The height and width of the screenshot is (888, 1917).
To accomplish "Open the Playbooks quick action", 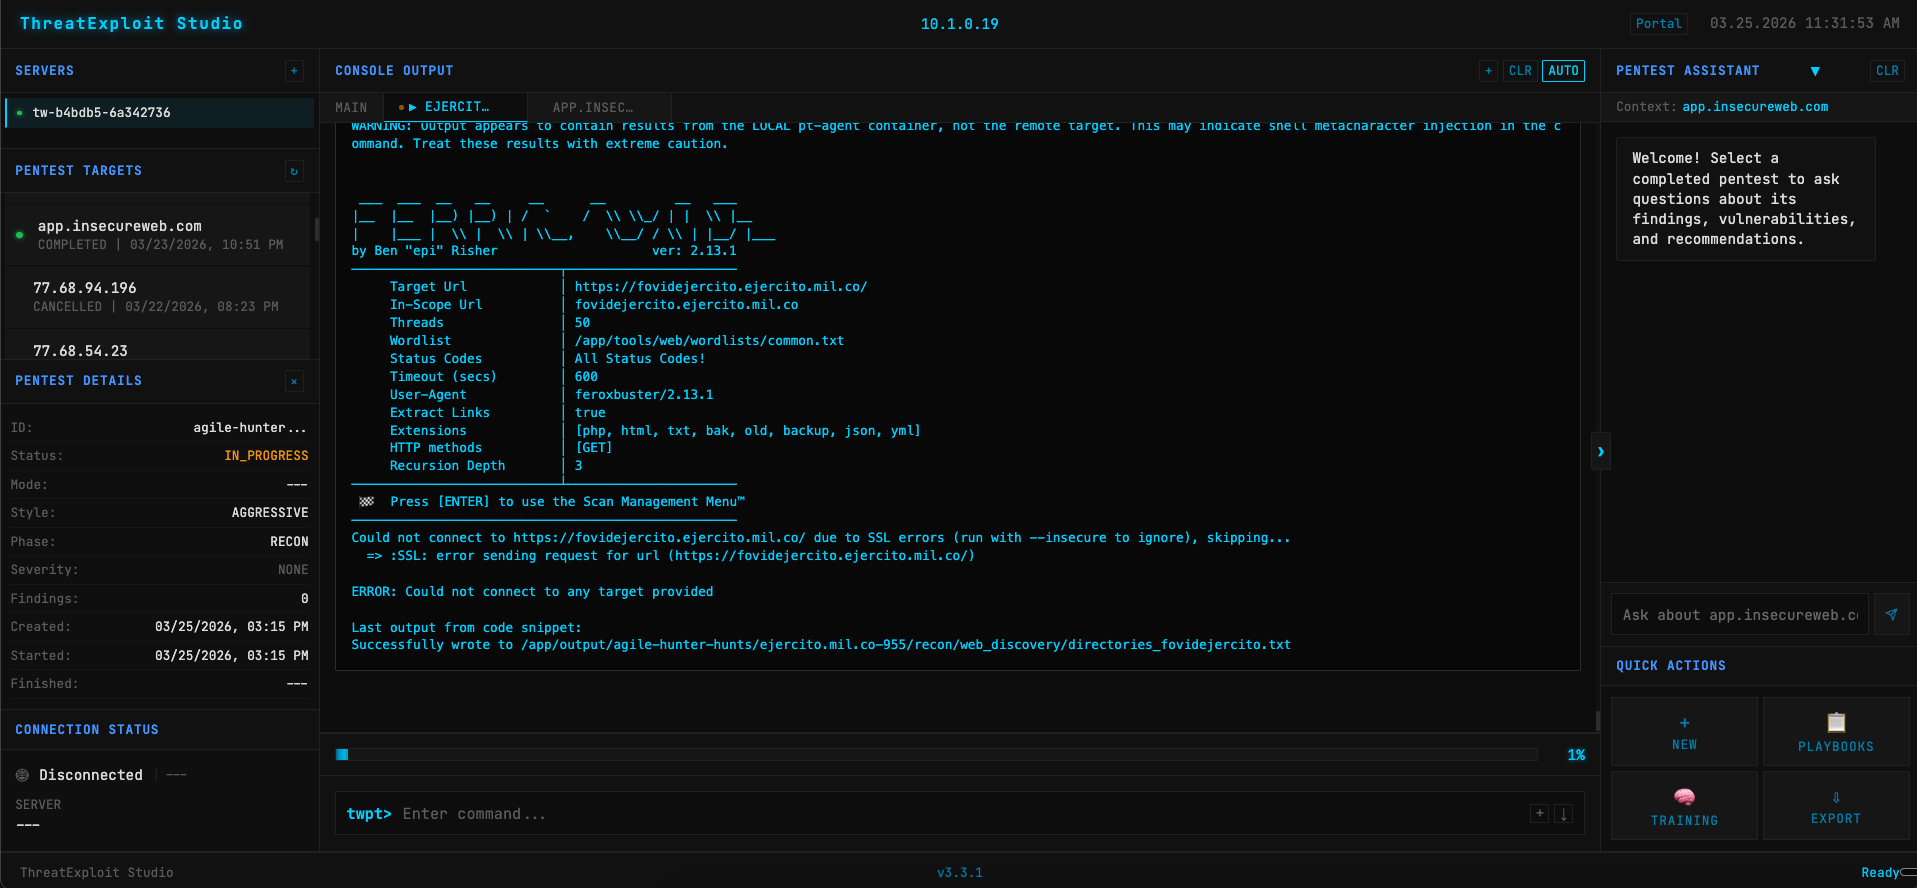I will click(x=1835, y=732).
